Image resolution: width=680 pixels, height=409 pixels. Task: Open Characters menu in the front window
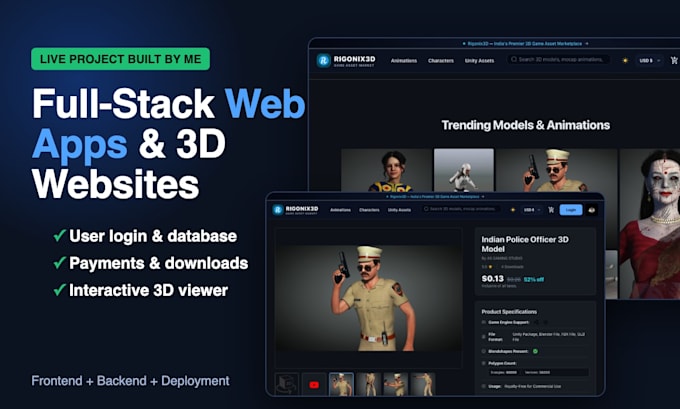click(x=369, y=210)
